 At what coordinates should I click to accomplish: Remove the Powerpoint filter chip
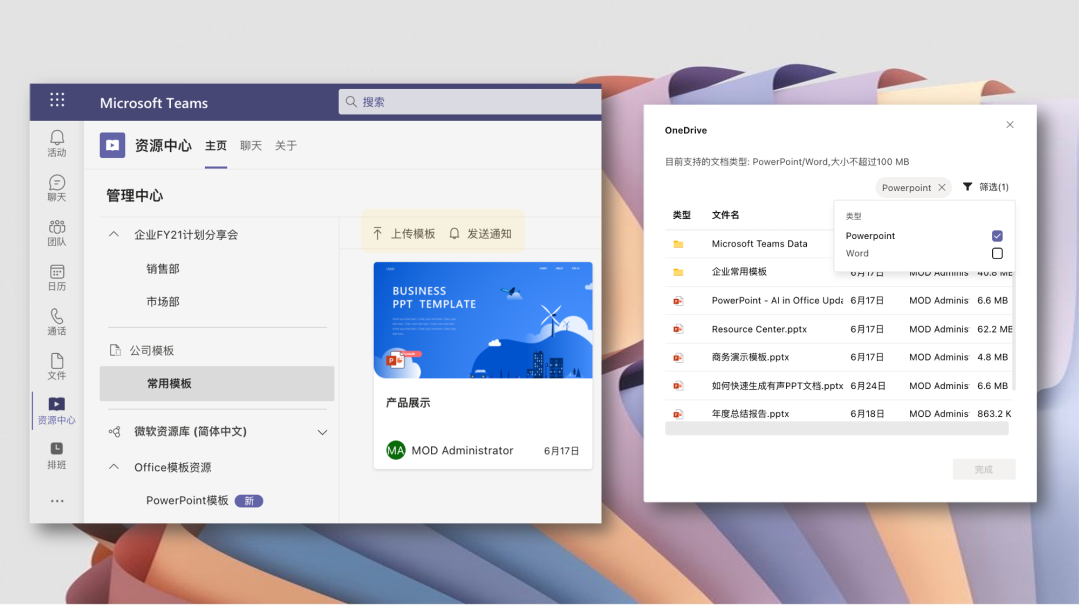click(942, 187)
